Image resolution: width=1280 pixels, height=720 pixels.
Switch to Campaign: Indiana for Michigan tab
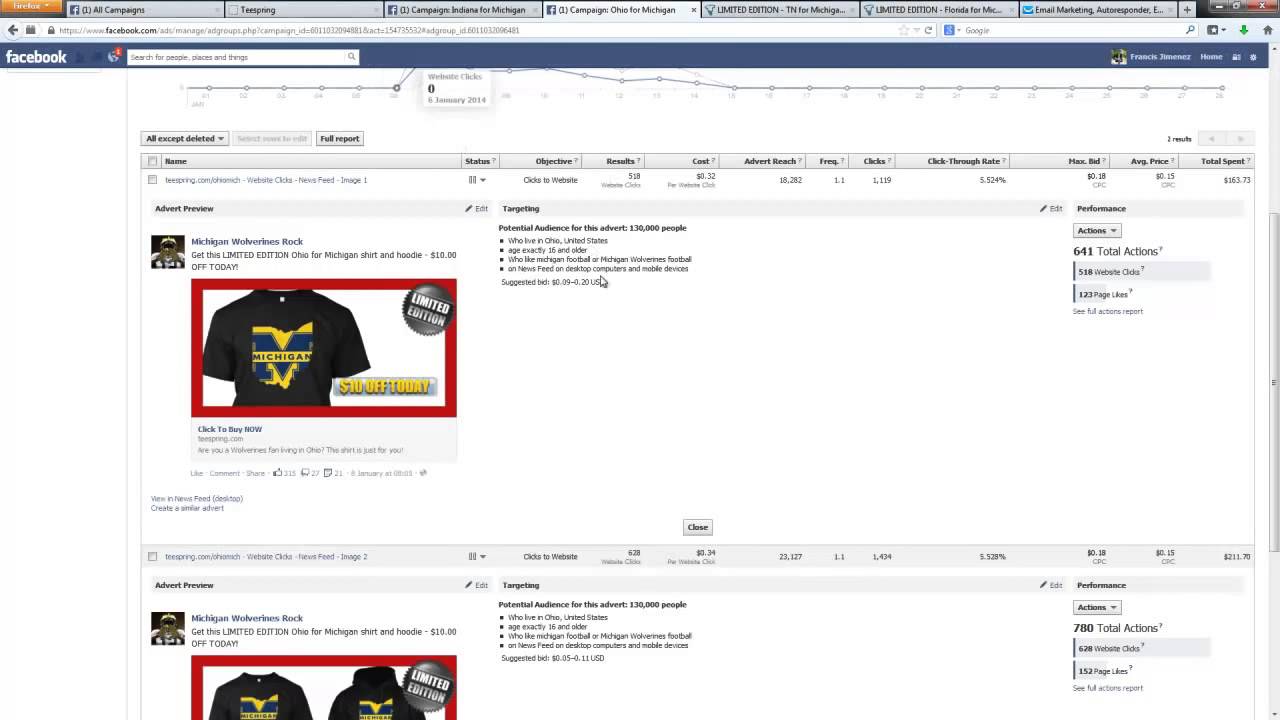(x=462, y=10)
